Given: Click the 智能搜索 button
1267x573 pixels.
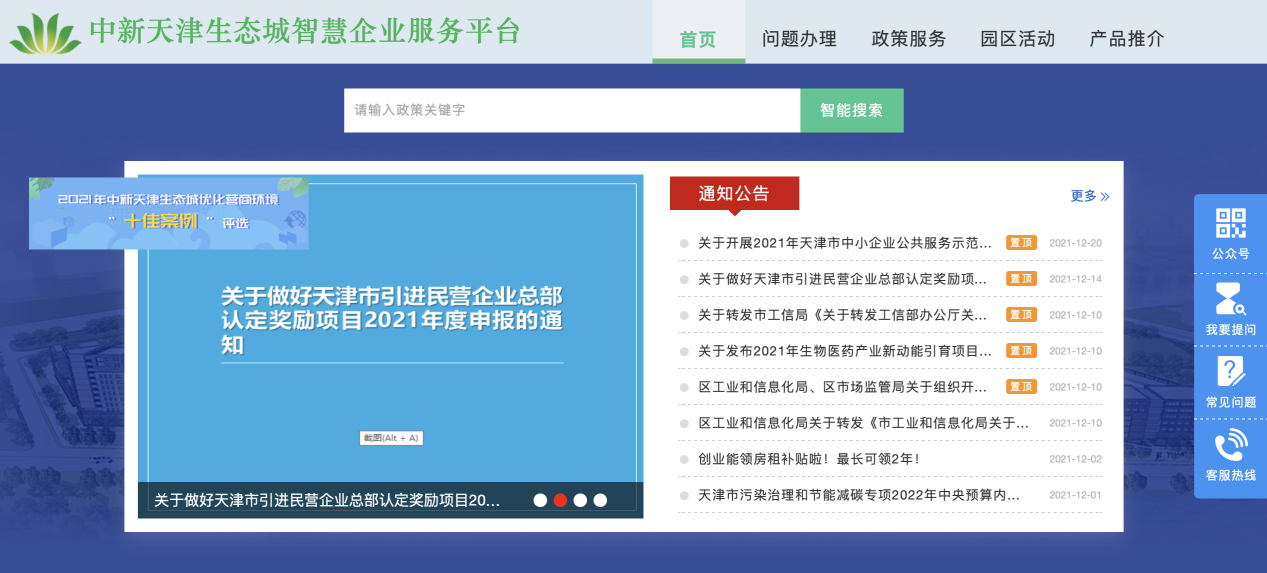Looking at the screenshot, I should tap(852, 110).
